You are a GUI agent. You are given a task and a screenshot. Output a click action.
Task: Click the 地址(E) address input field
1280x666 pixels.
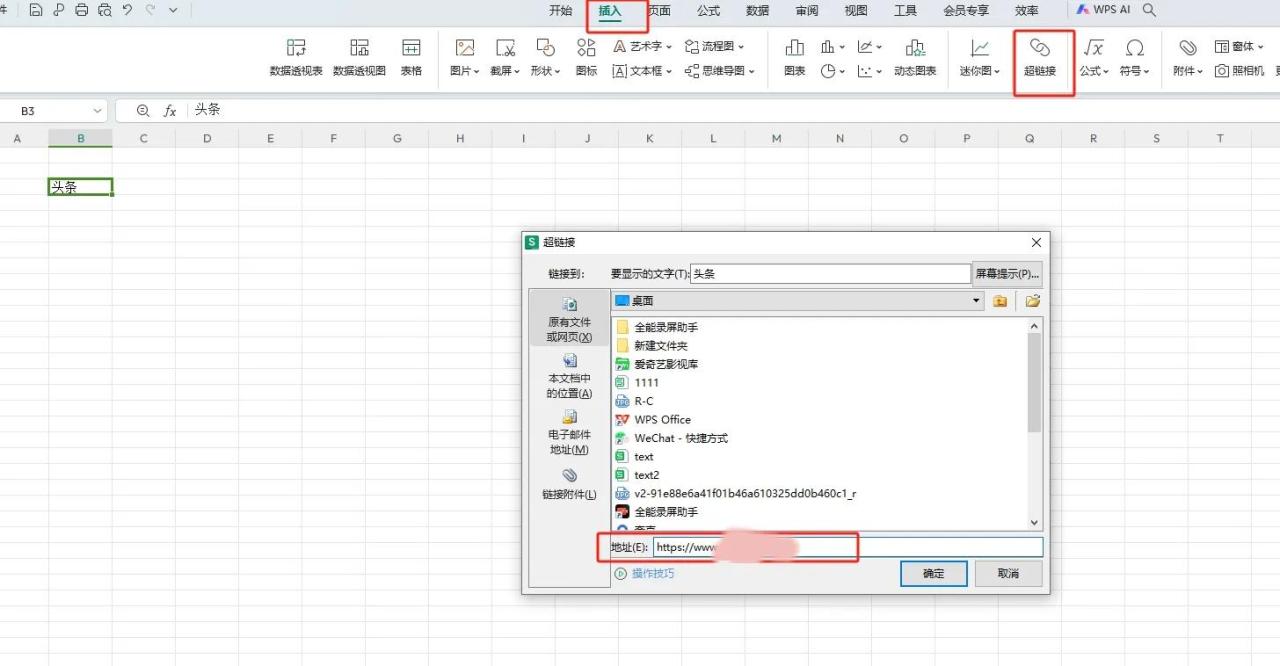coord(848,547)
